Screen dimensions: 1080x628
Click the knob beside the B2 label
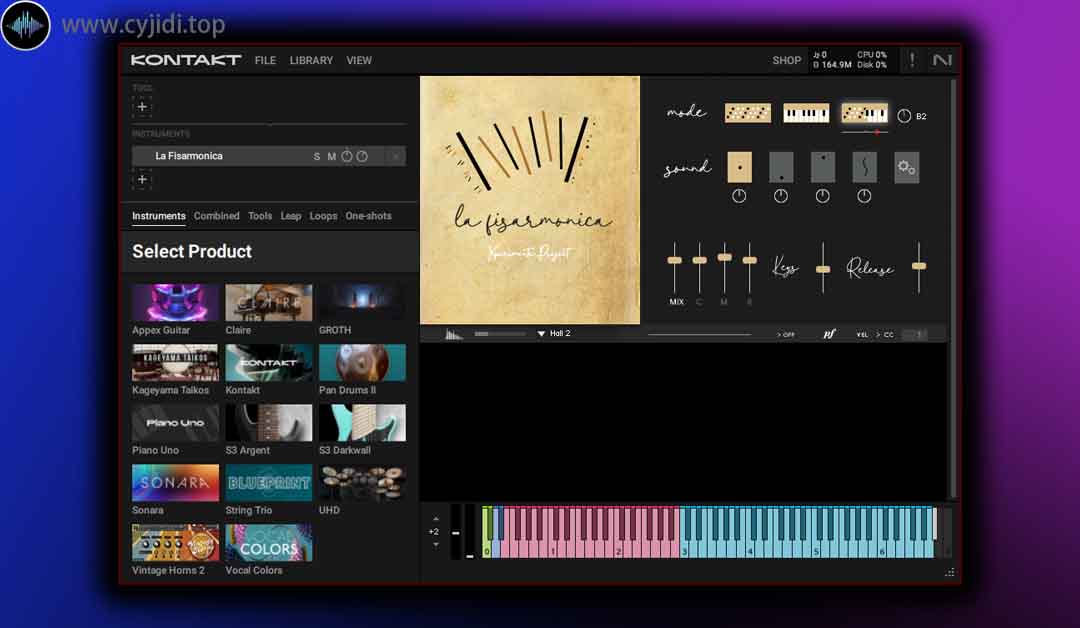[x=904, y=116]
